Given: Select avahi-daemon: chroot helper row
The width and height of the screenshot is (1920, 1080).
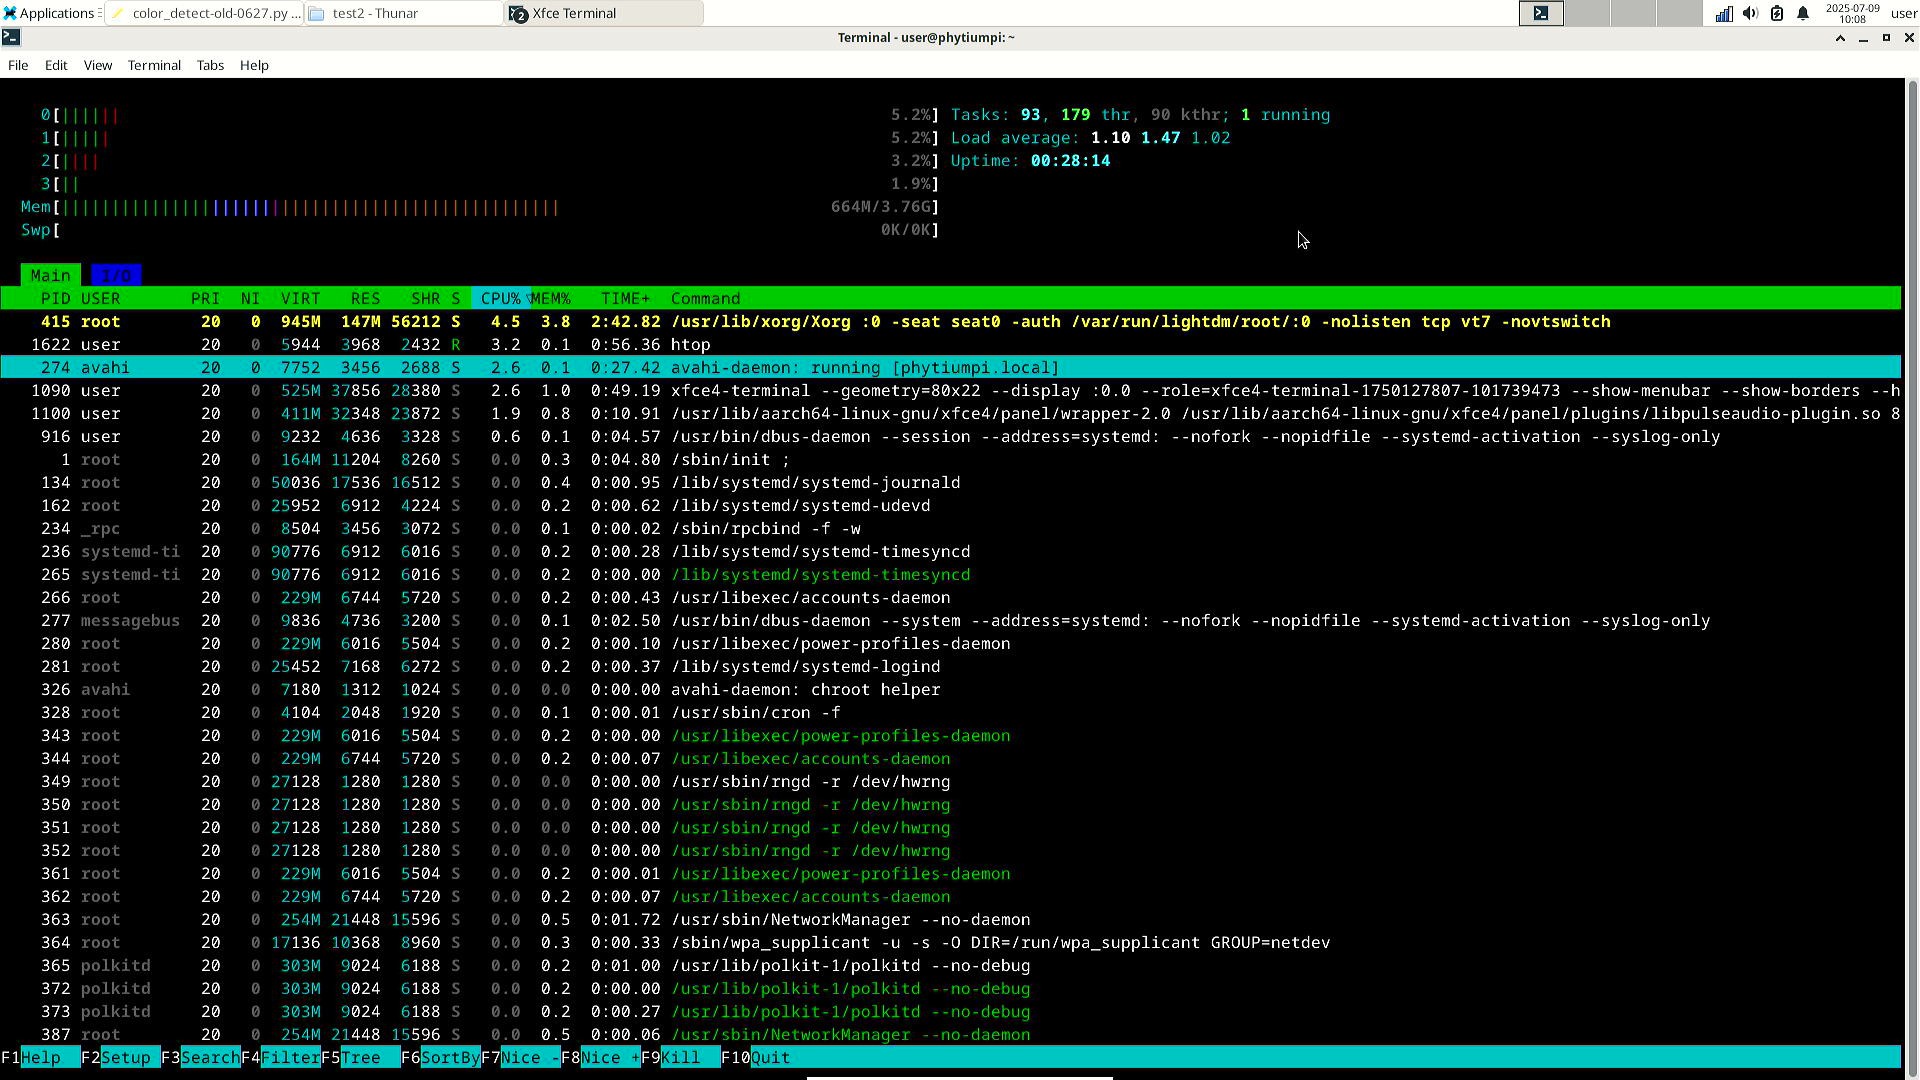Looking at the screenshot, I should (x=950, y=690).
